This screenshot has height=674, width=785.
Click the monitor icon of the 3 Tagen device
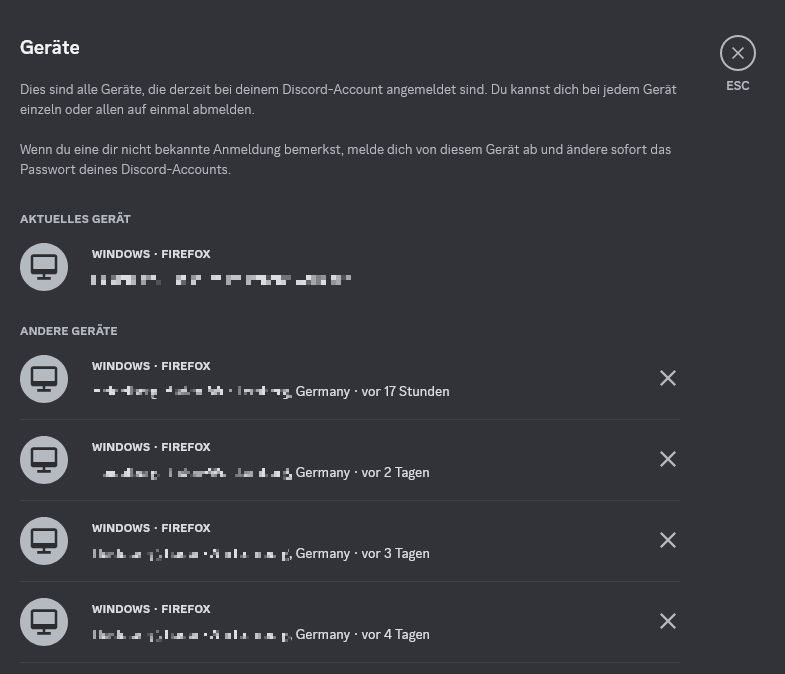(44, 541)
